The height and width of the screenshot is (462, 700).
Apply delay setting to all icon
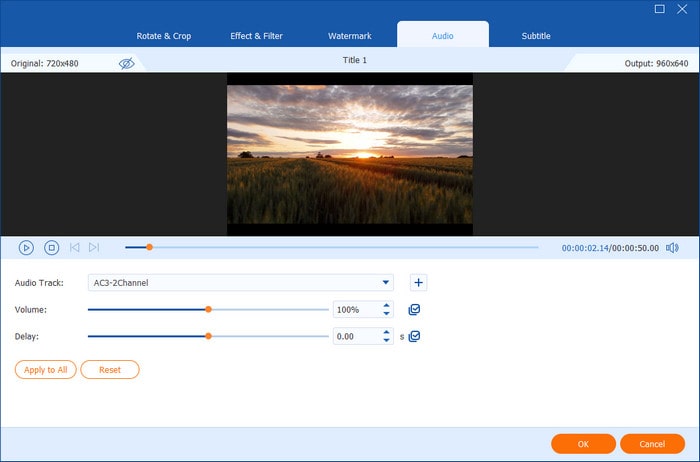pos(414,337)
